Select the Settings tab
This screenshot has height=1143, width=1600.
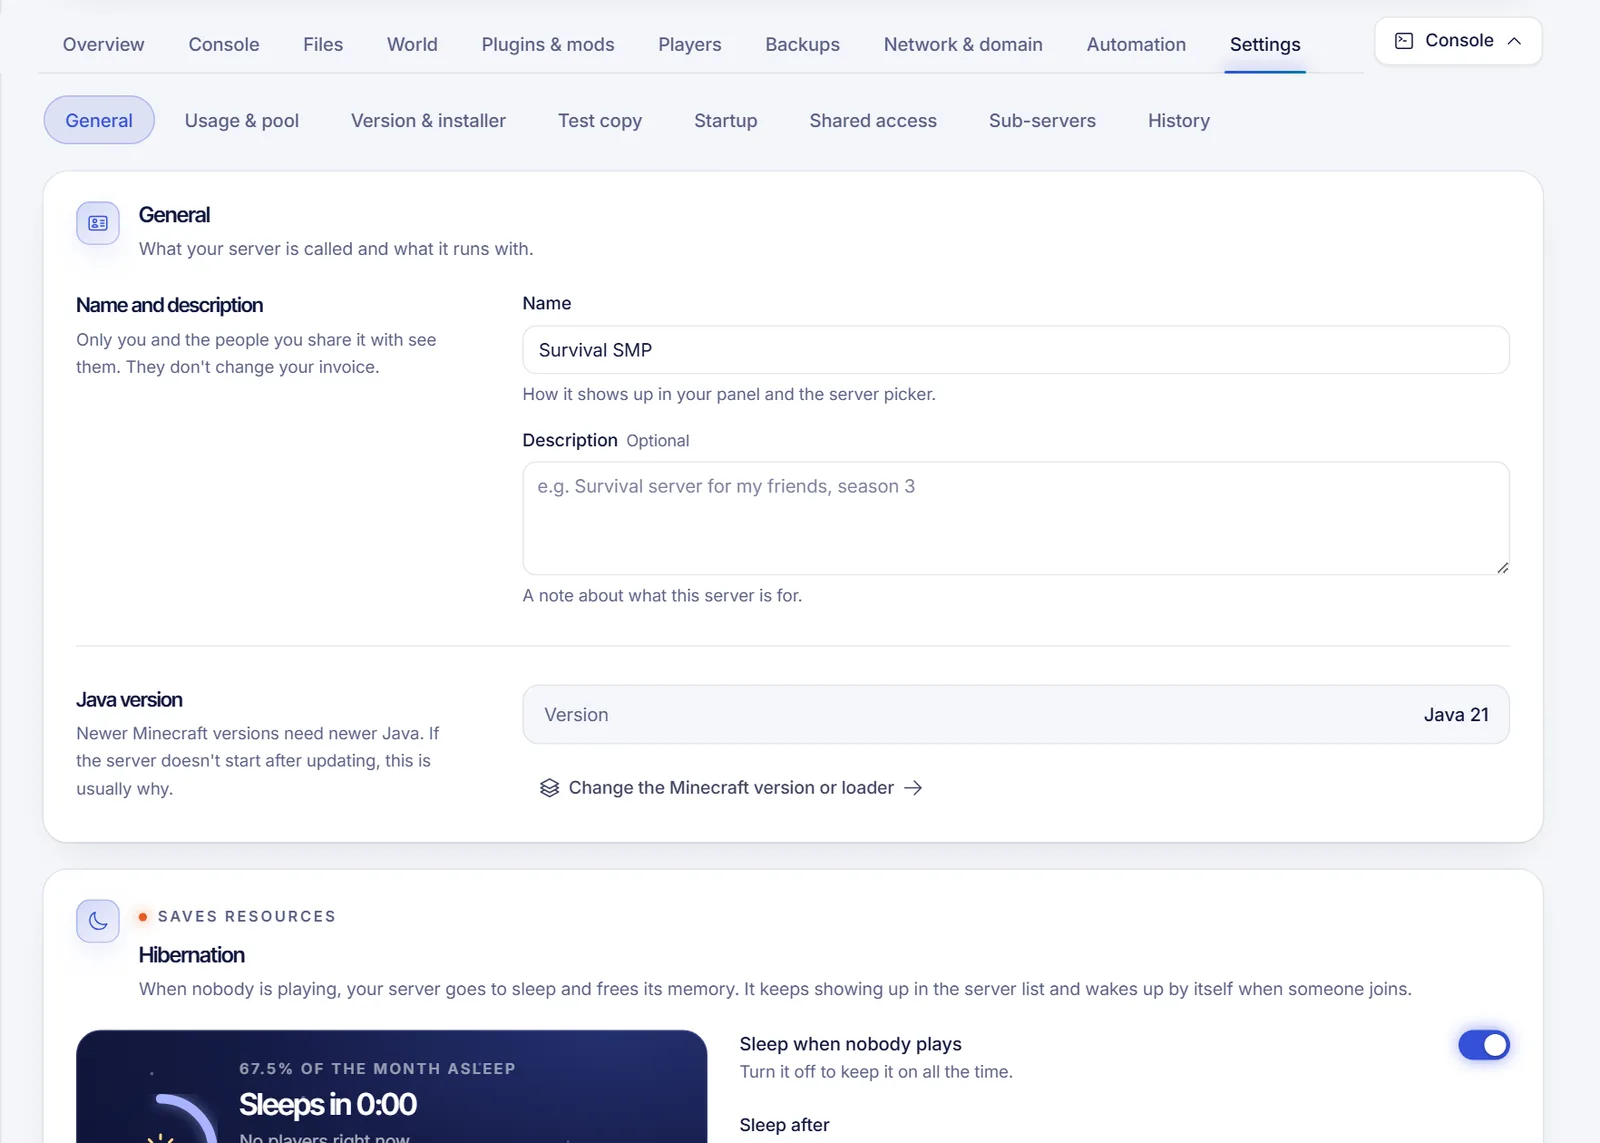pyautogui.click(x=1265, y=45)
